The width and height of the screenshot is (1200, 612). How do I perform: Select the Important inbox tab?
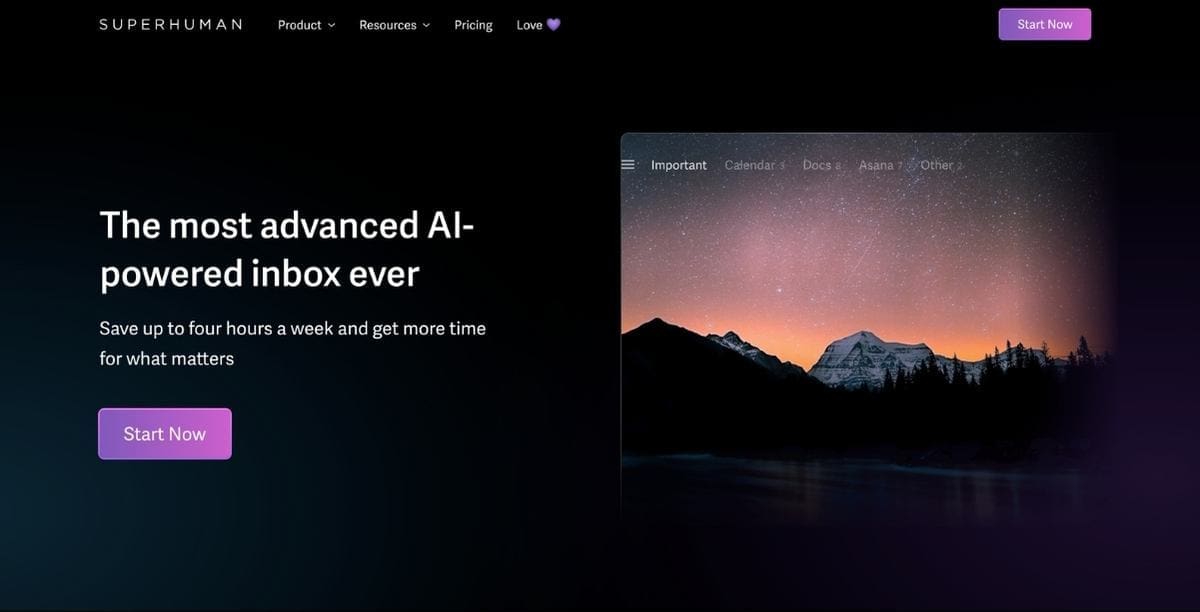click(678, 165)
